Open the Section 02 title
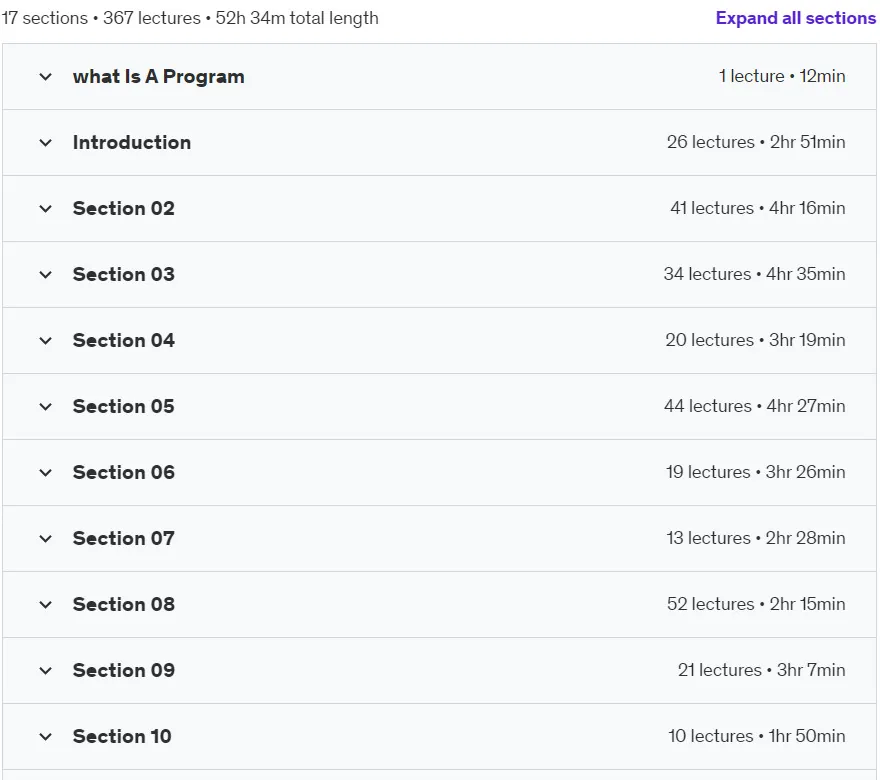This screenshot has height=780, width=880. pyautogui.click(x=123, y=208)
